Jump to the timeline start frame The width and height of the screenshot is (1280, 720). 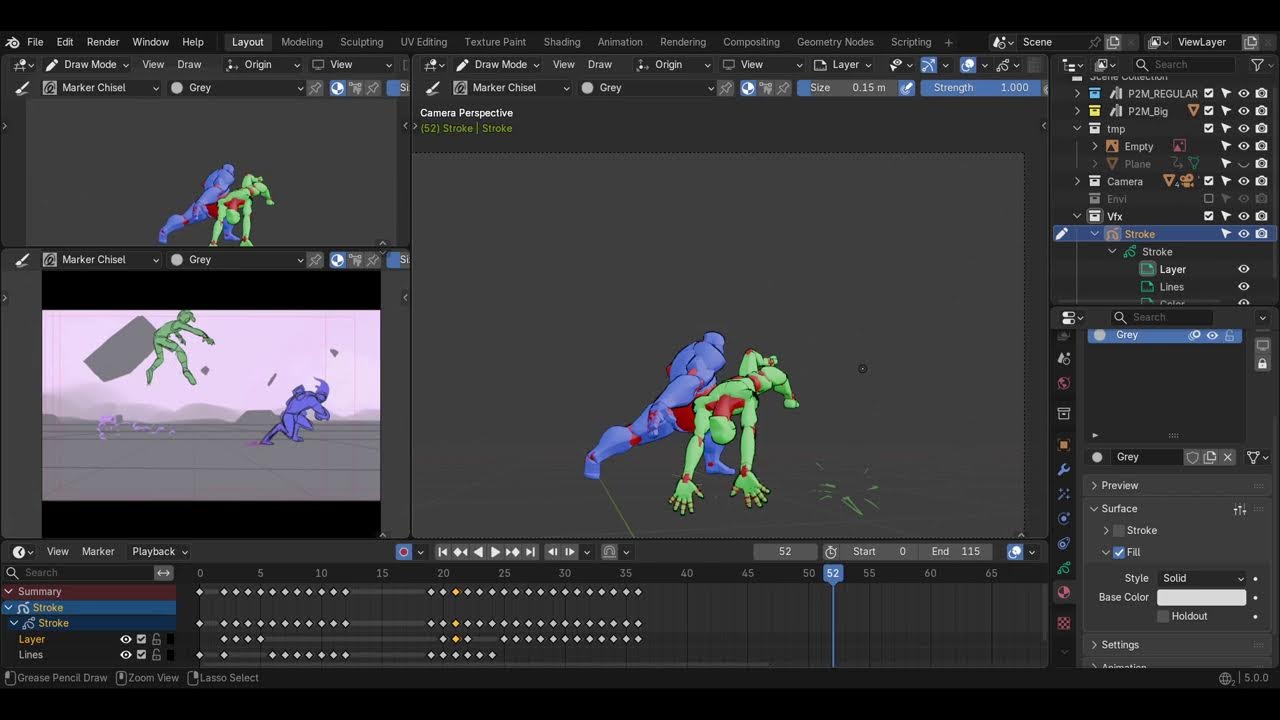click(442, 551)
